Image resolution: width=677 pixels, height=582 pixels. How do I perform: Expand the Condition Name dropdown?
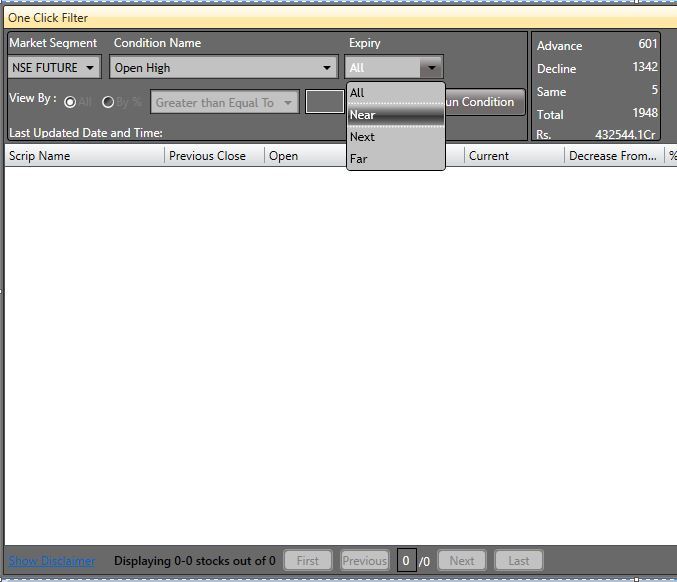(x=224, y=68)
